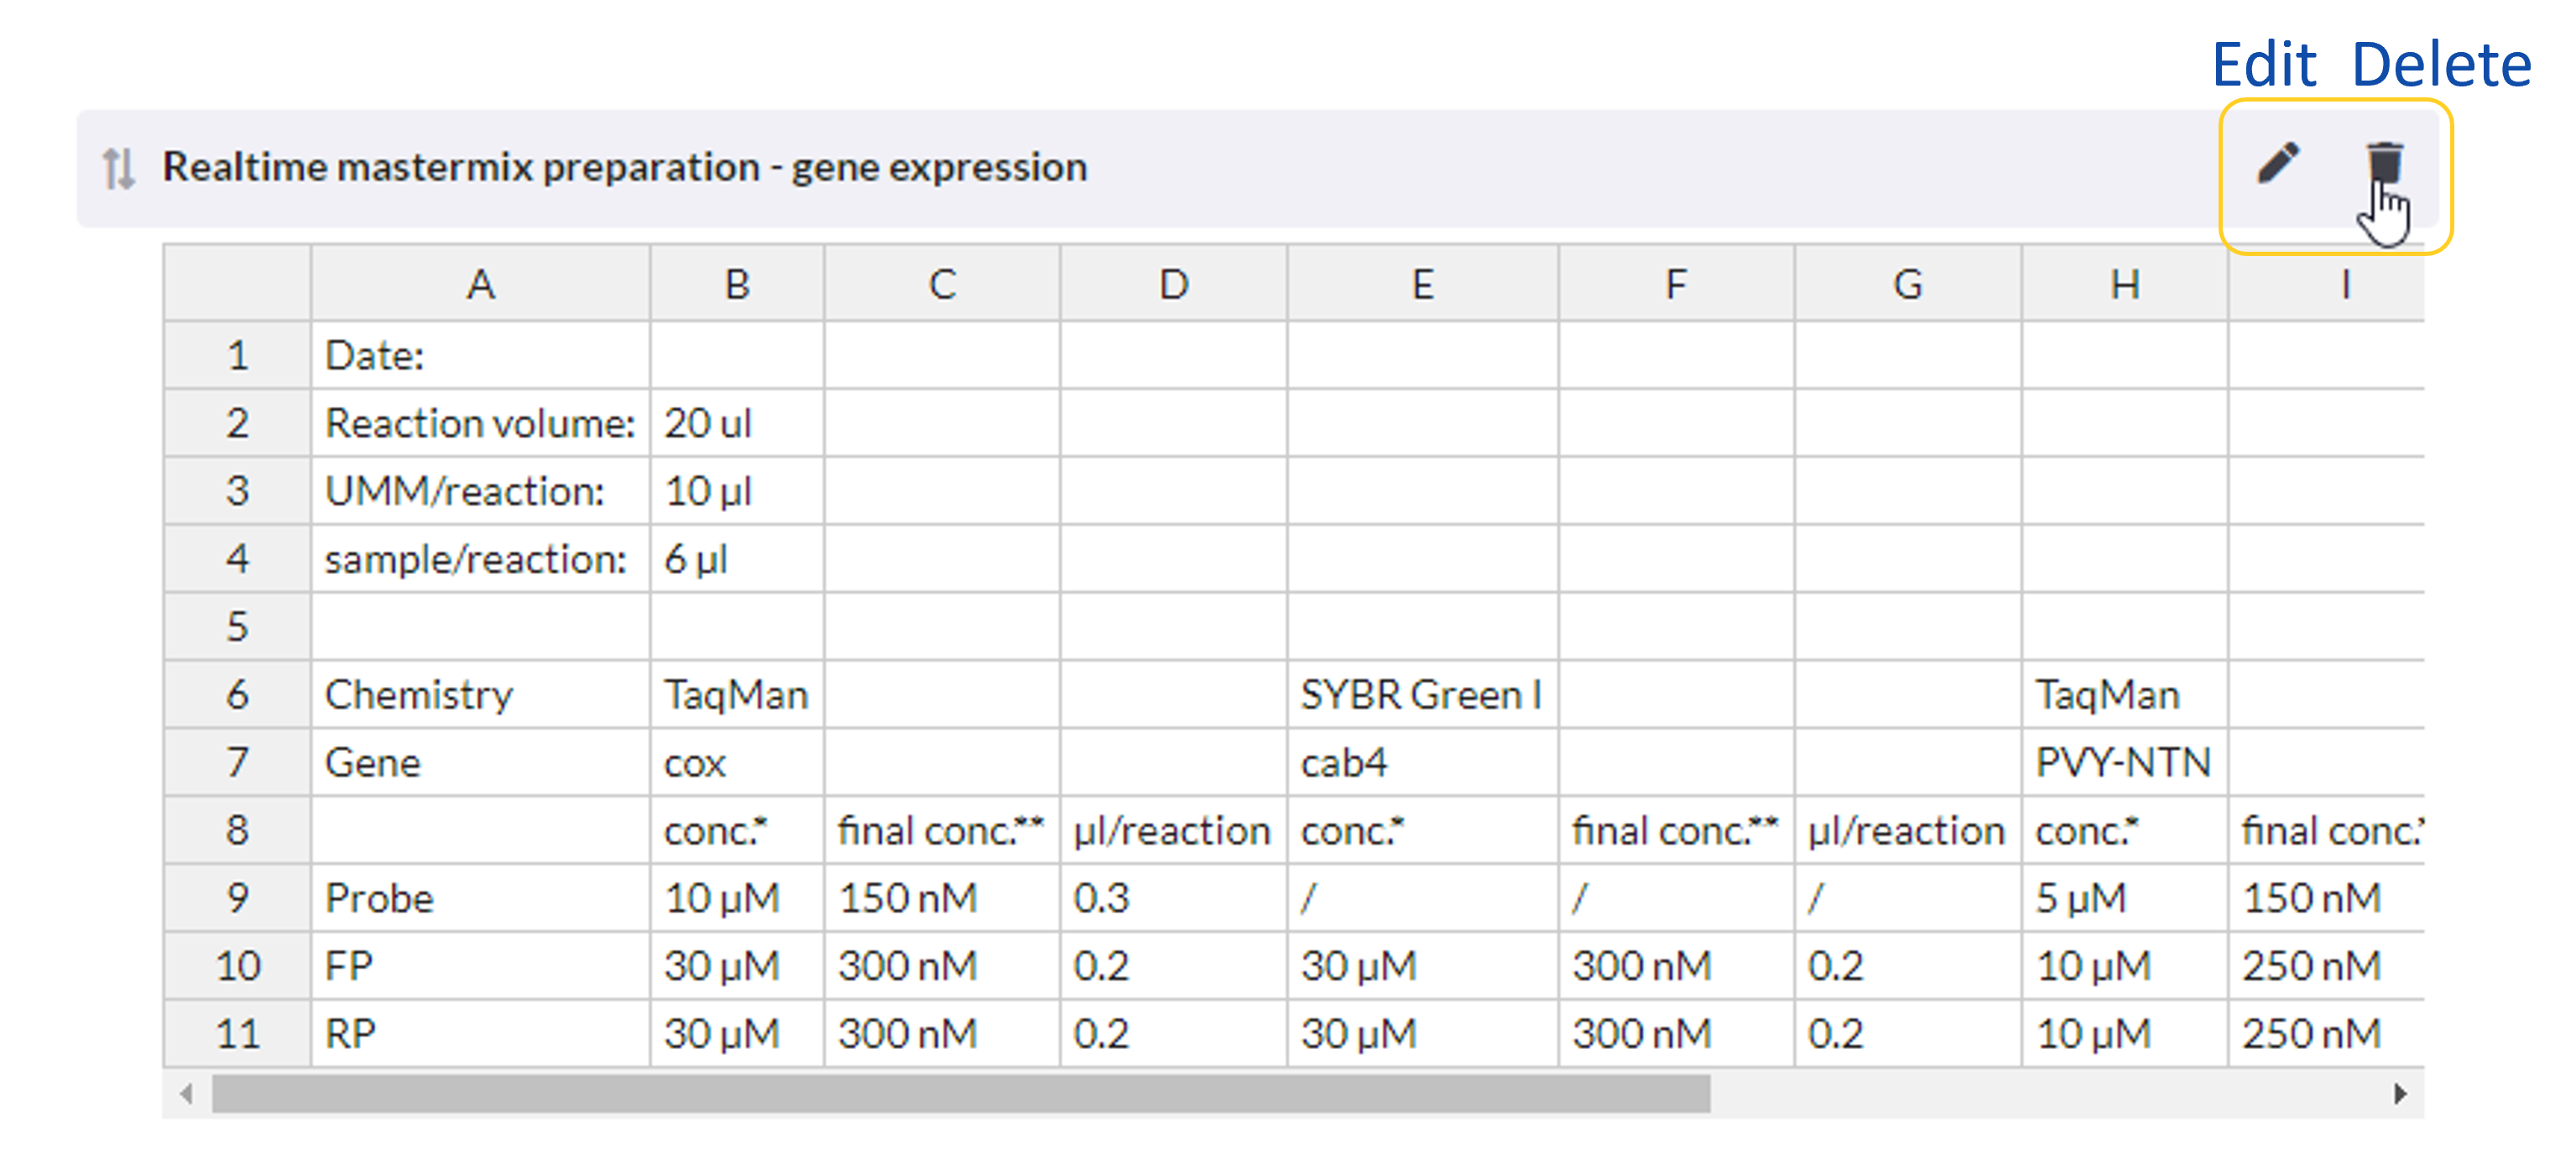Click the reorder arrows icon beside title
Screen dimensions: 2576x1169
click(118, 168)
